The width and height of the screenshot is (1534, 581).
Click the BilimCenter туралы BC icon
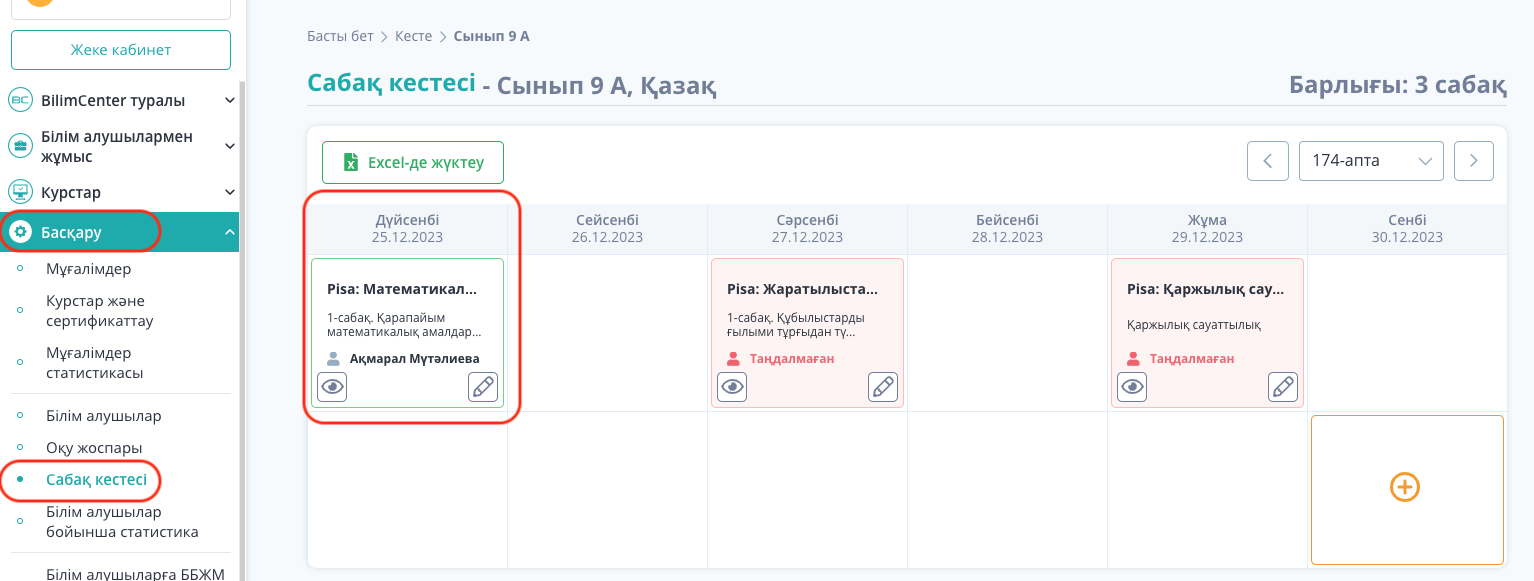[x=20, y=100]
